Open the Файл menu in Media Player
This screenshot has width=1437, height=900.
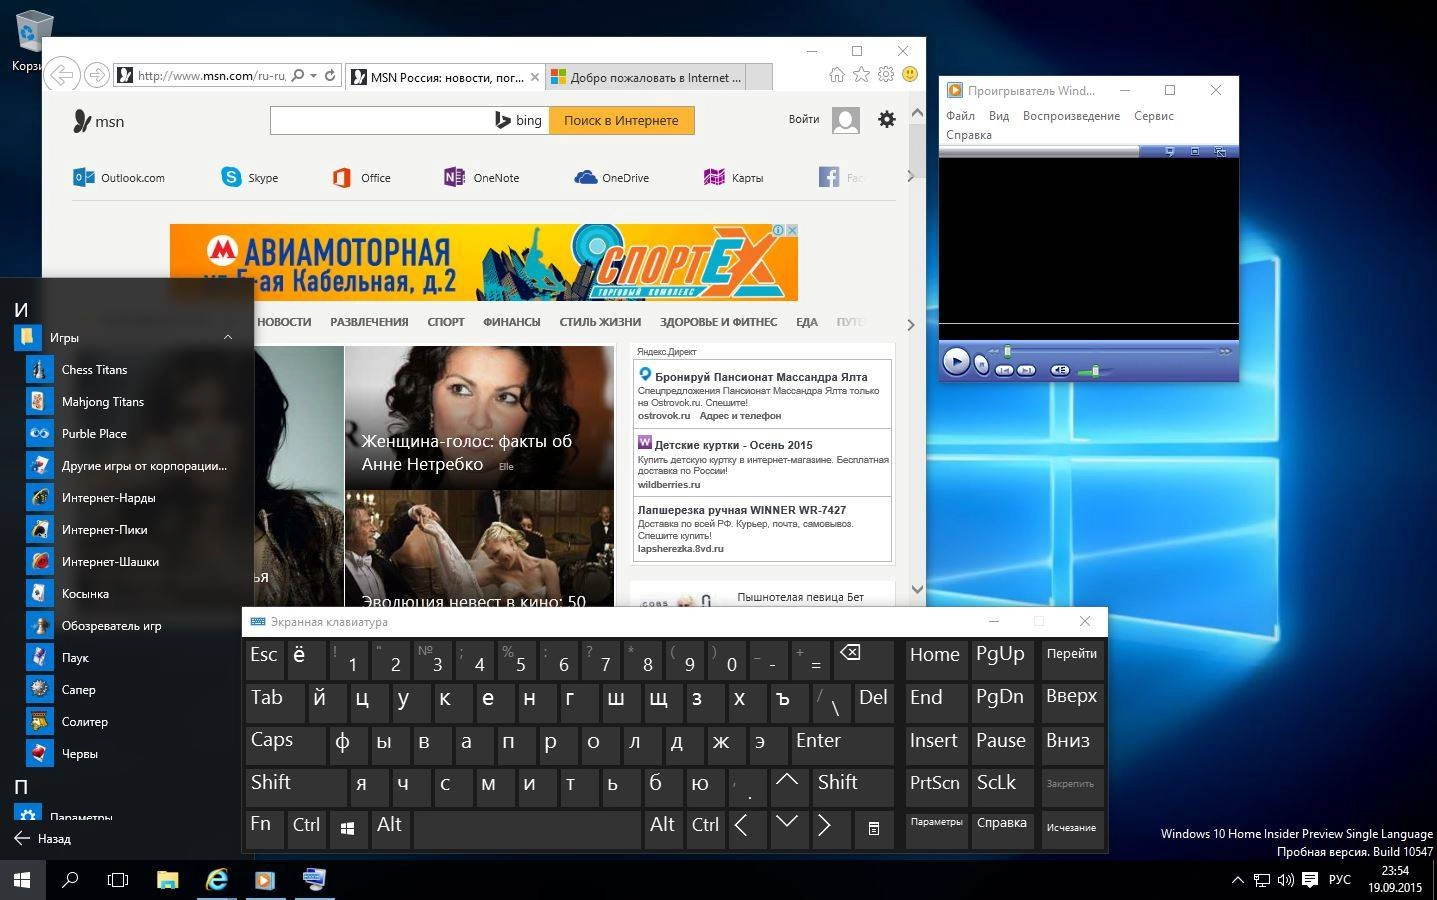click(x=960, y=116)
